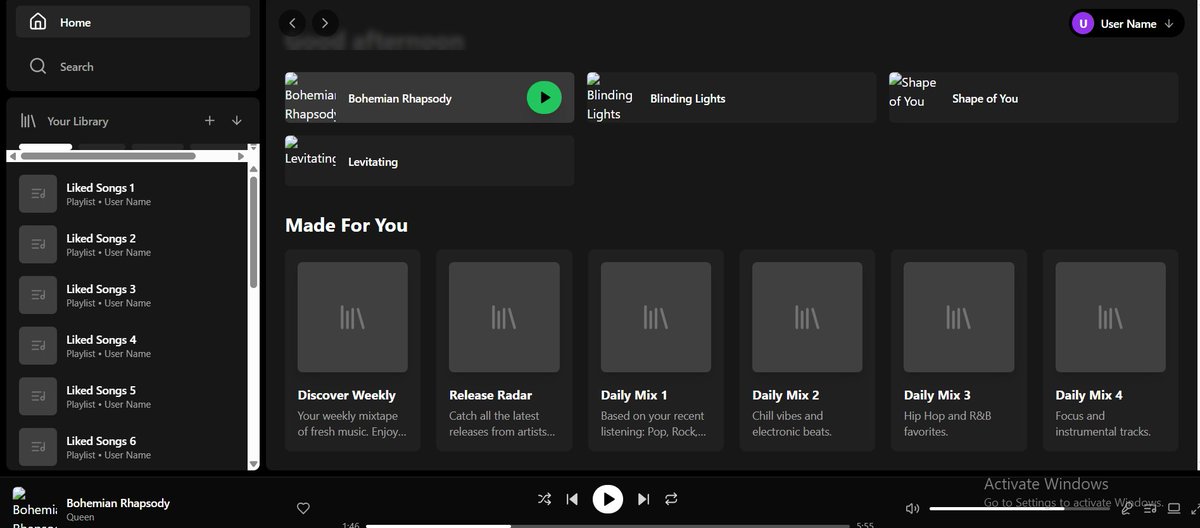The width and height of the screenshot is (1200, 528).
Task: Click the purple U avatar
Action: tap(1083, 24)
